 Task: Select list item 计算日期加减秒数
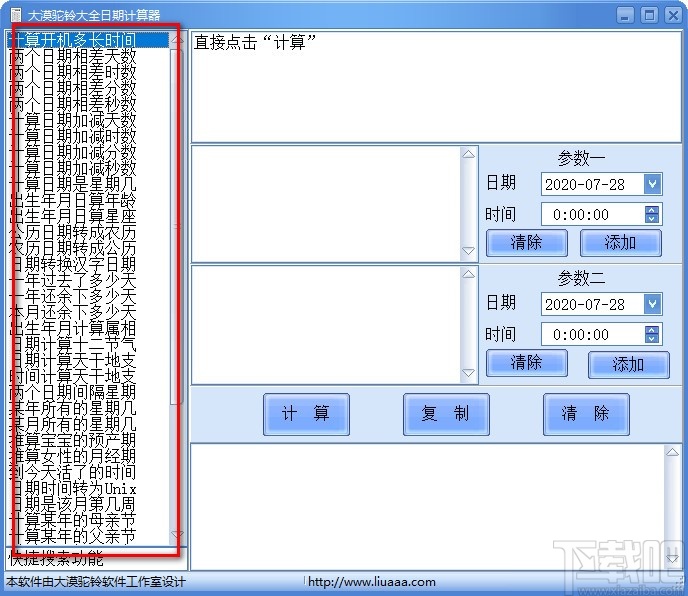pos(88,168)
